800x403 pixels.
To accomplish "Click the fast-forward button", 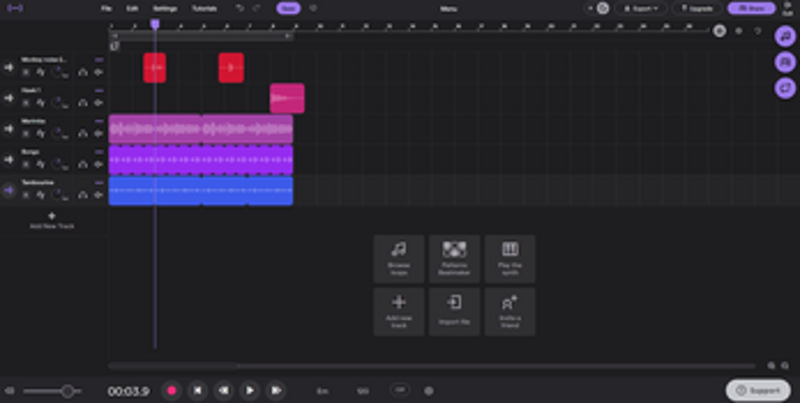I will tap(276, 391).
